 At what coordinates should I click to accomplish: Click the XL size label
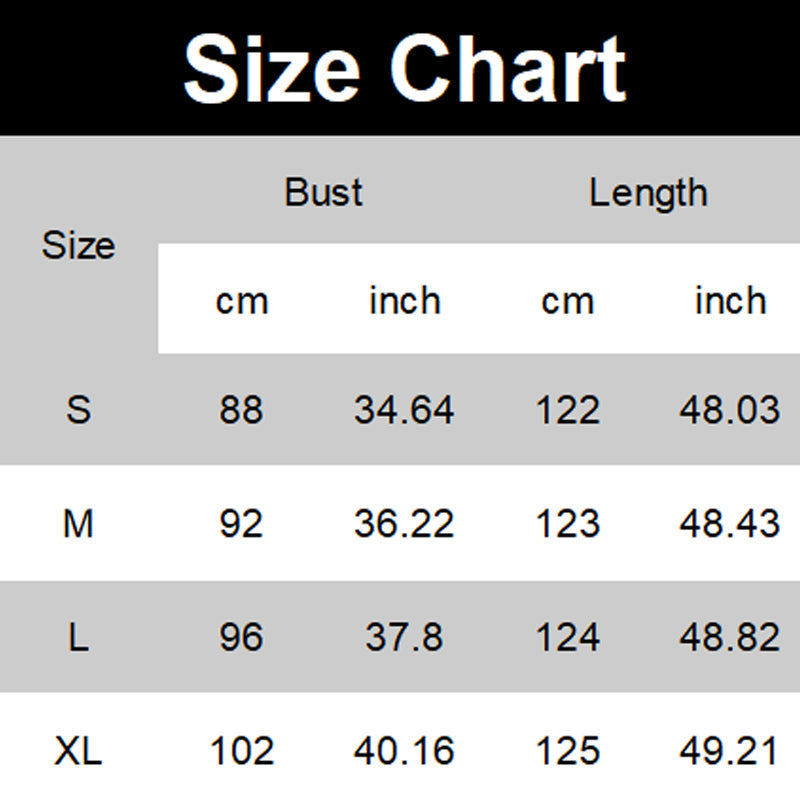click(78, 750)
